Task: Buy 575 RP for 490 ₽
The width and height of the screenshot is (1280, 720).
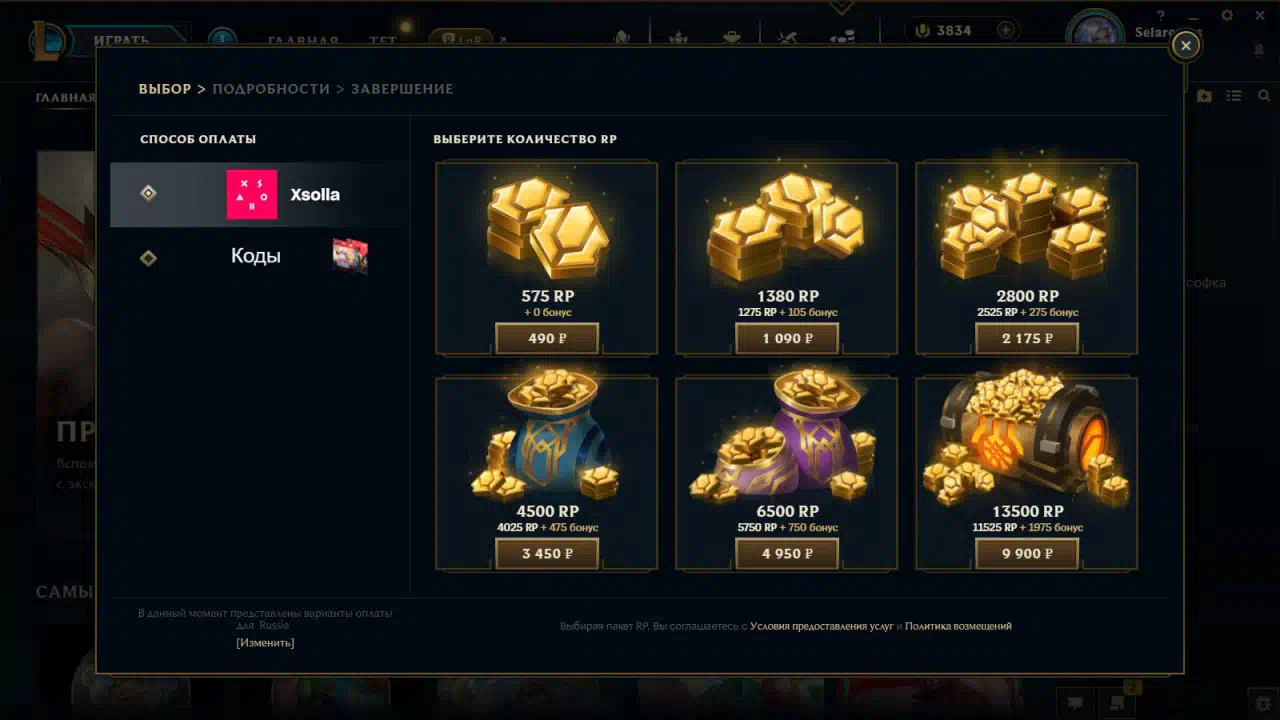Action: 547,338
